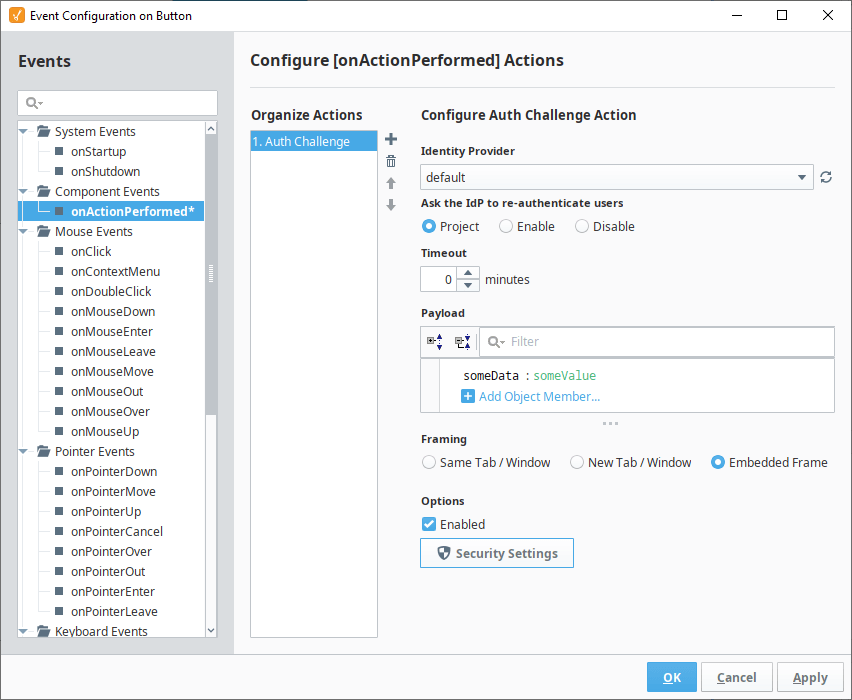The image size is (852, 700).
Task: Move the selected action down with arrow icon
Action: 390,204
